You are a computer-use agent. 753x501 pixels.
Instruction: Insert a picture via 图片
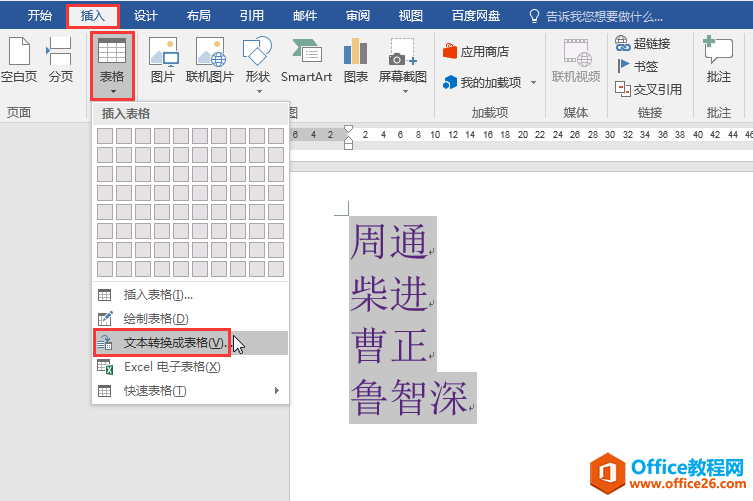(163, 60)
